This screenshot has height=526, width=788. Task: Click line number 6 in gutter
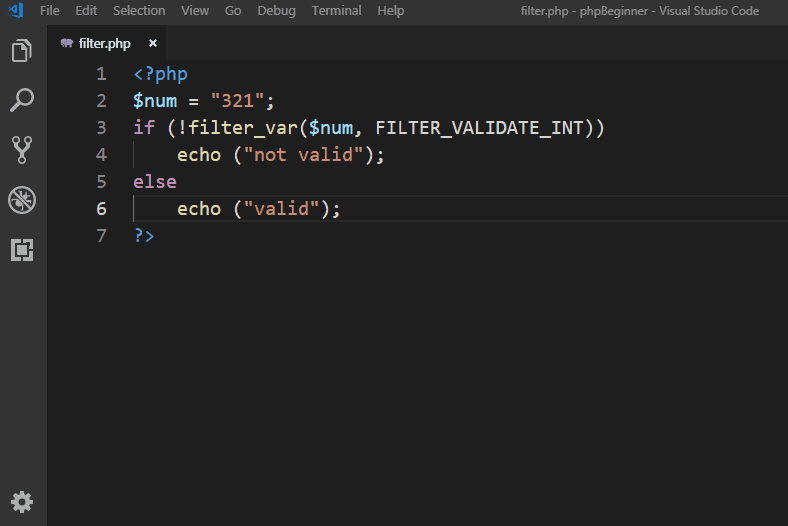click(x=102, y=208)
